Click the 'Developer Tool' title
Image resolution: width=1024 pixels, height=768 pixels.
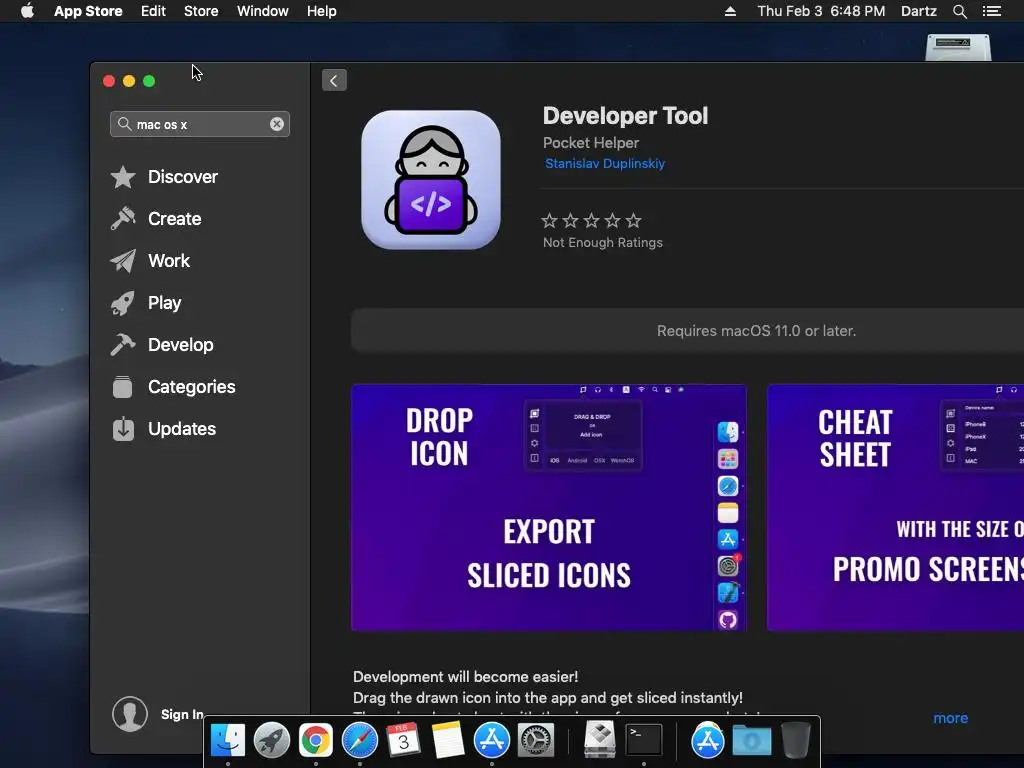pos(625,116)
